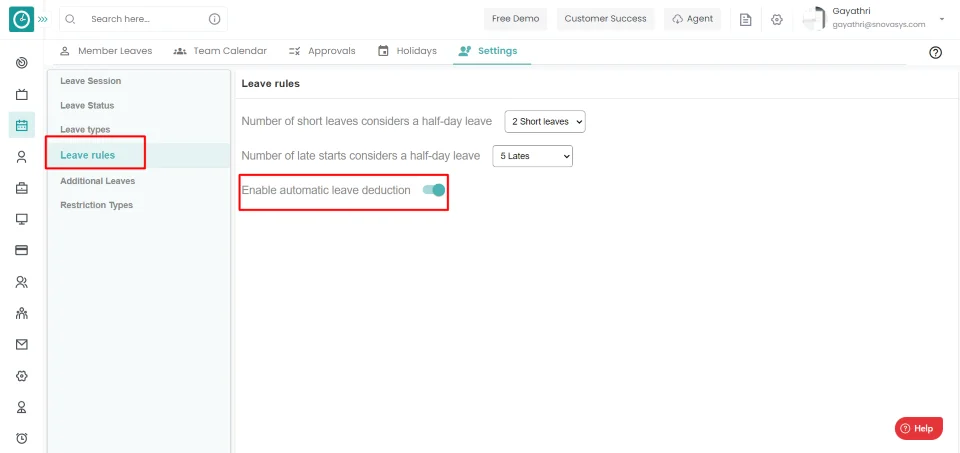Open the help question mark icon

click(936, 53)
